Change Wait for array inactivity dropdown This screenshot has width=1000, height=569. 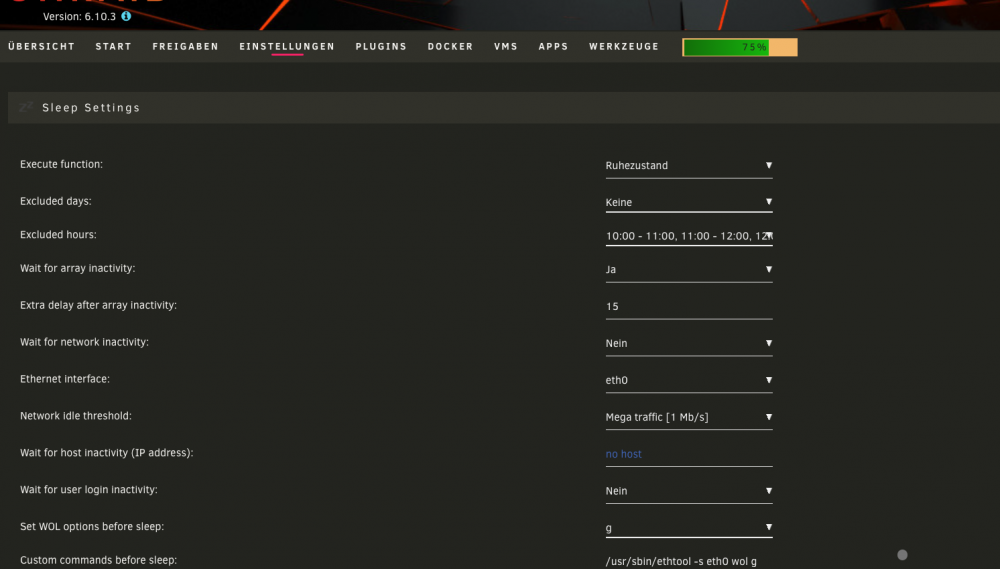pos(689,270)
